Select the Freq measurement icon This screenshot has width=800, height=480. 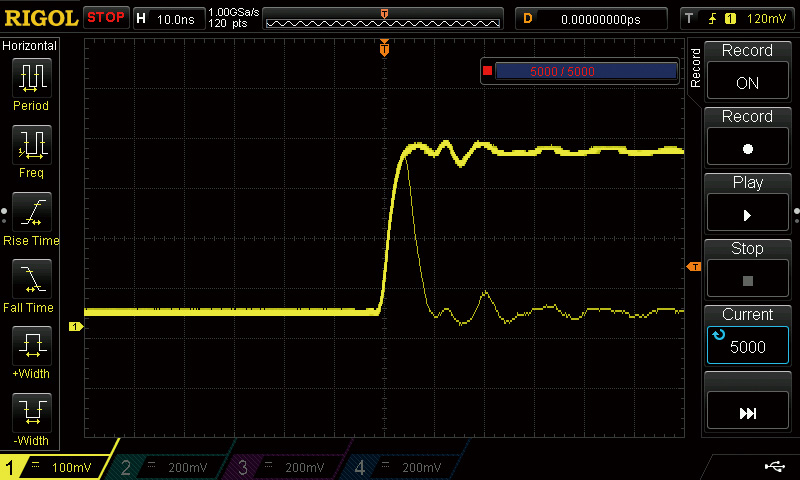[31, 151]
